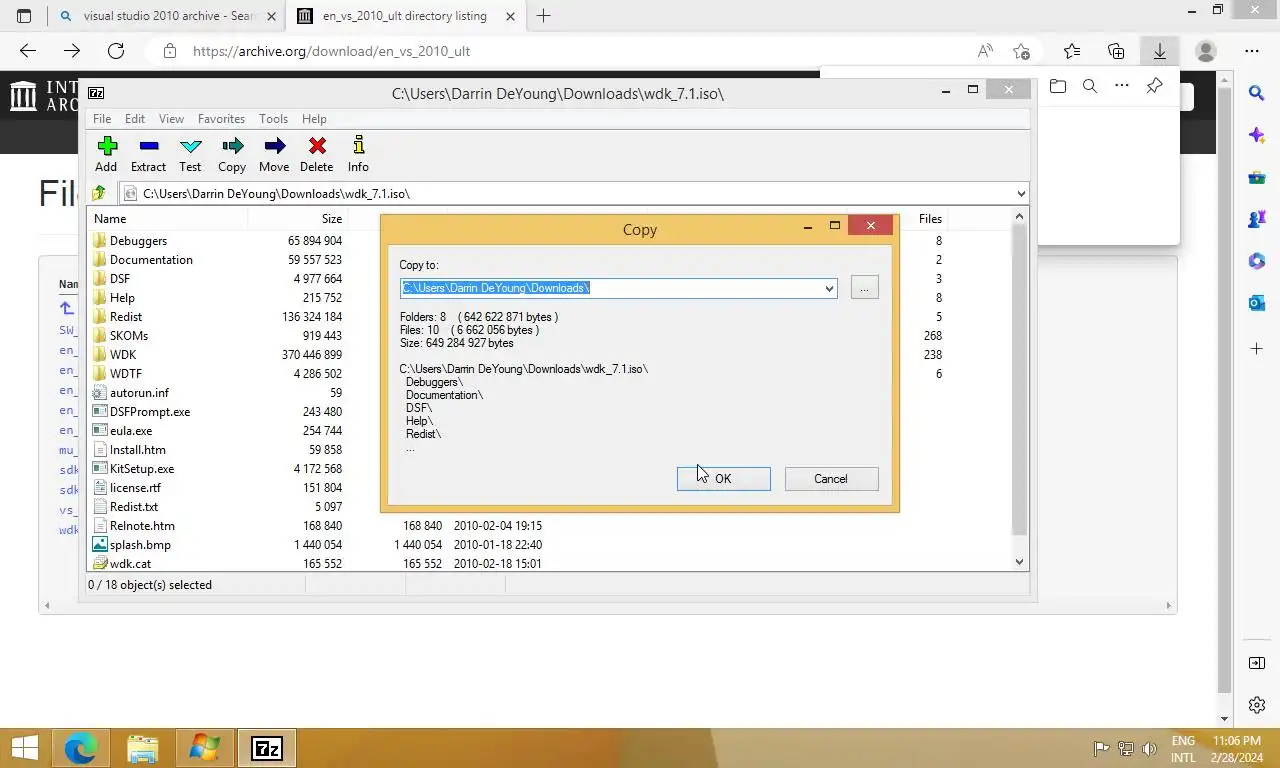The height and width of the screenshot is (768, 1280).
Task: Confirm the copy with OK button
Action: pos(723,479)
